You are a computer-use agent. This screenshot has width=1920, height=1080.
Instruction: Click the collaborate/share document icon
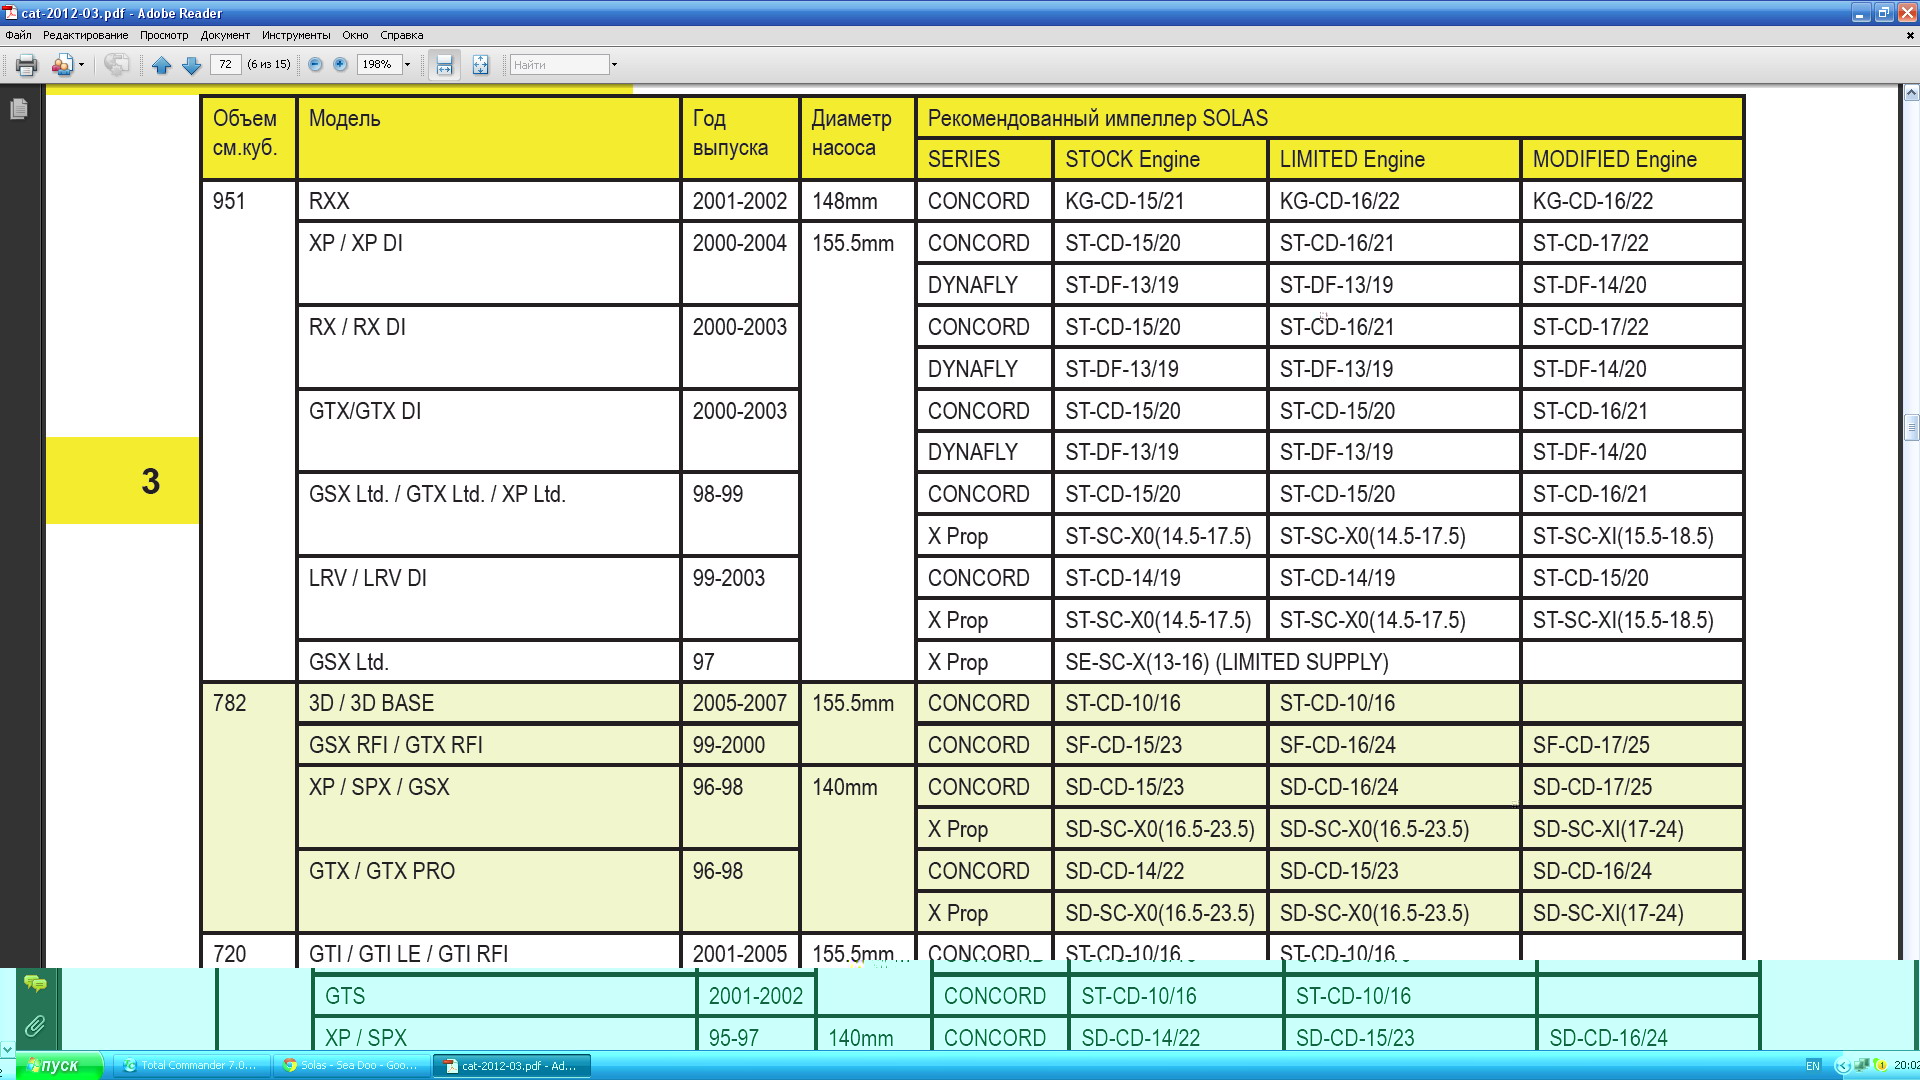click(x=62, y=65)
